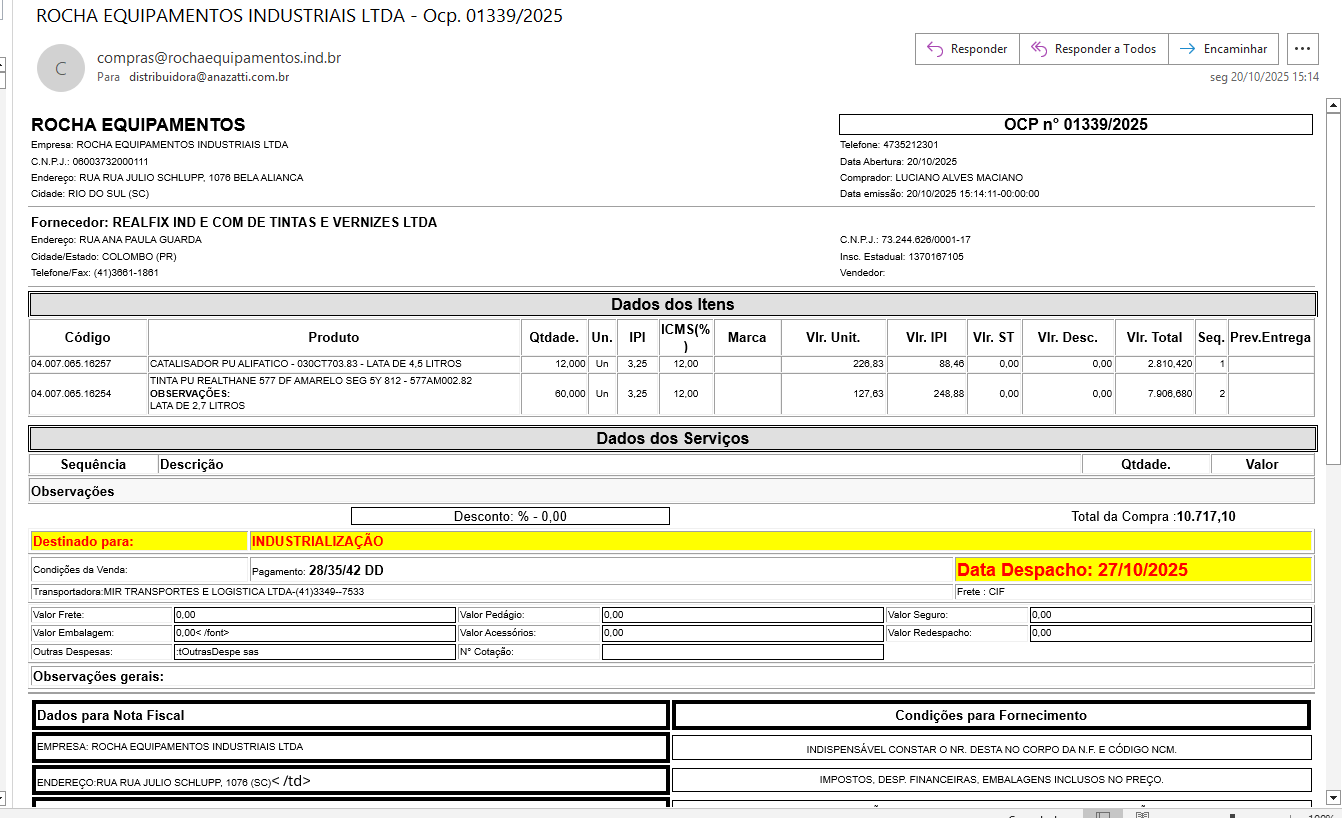Click the Valor Frete value field
This screenshot has height=818, width=1342.
coord(314,615)
